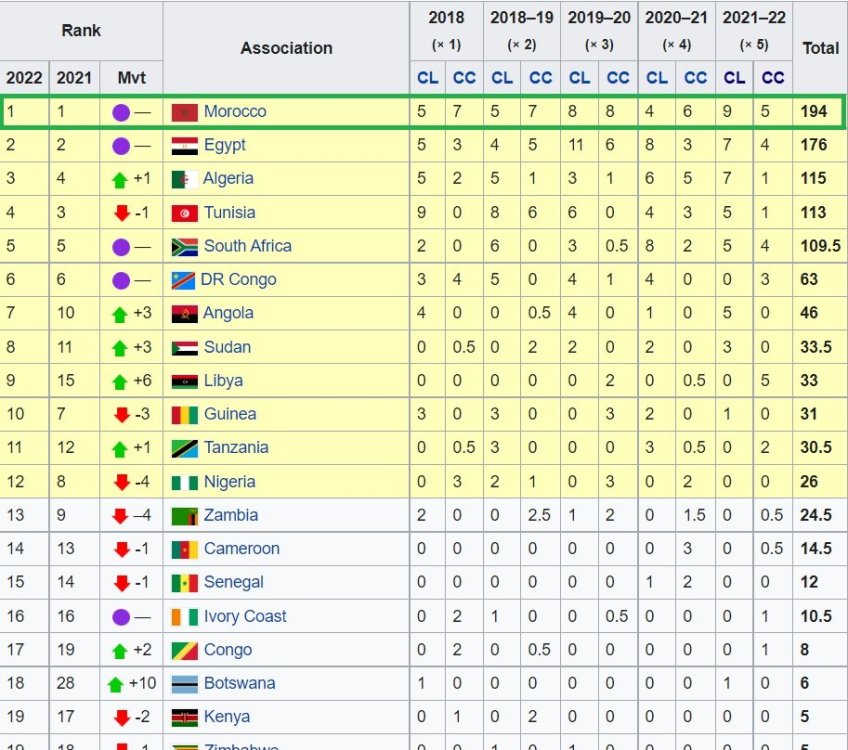Click Zambia's red down arrow
This screenshot has width=848, height=750.
120,516
